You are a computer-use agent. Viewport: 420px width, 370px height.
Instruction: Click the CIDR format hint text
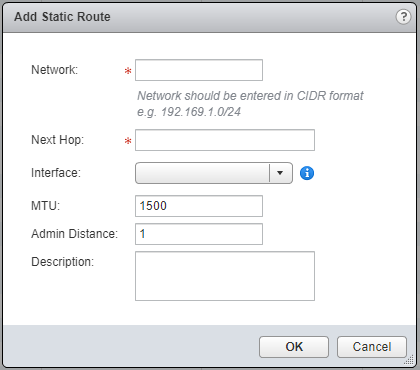(250, 104)
